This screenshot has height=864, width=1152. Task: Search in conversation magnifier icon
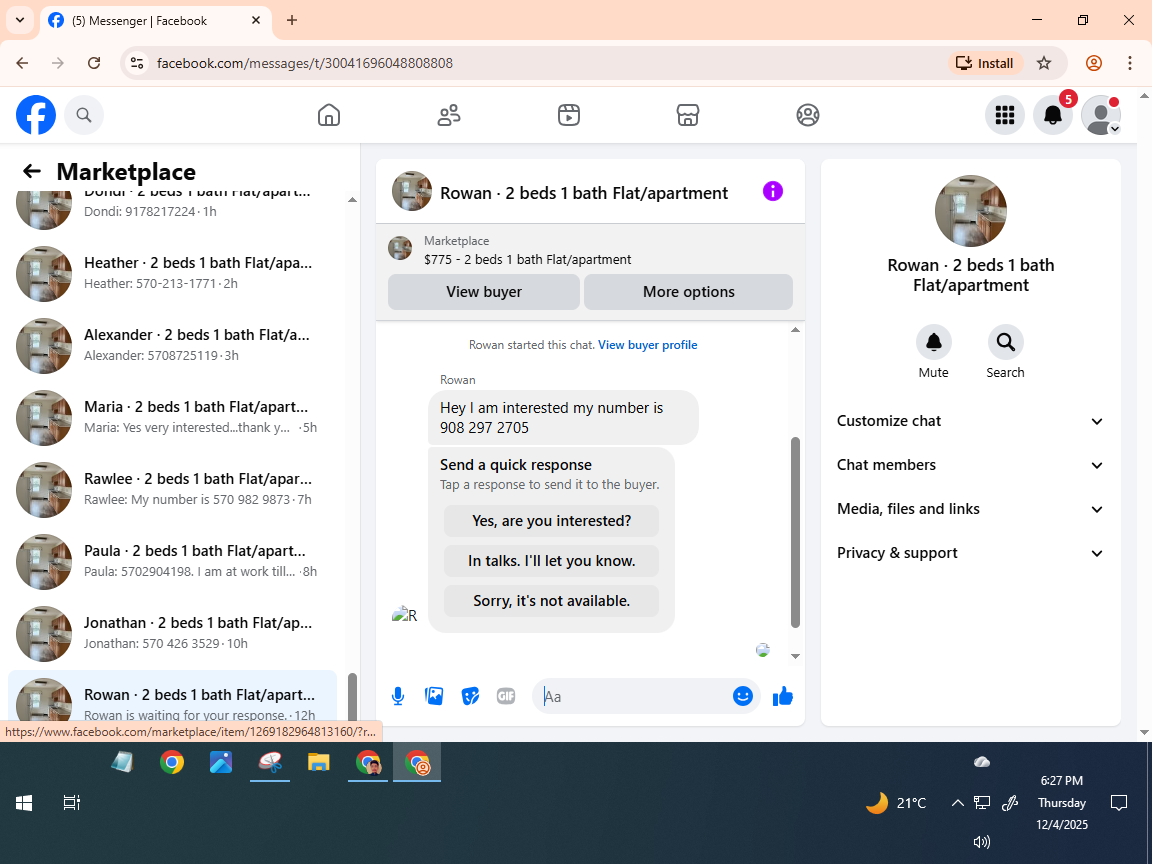(x=1005, y=342)
